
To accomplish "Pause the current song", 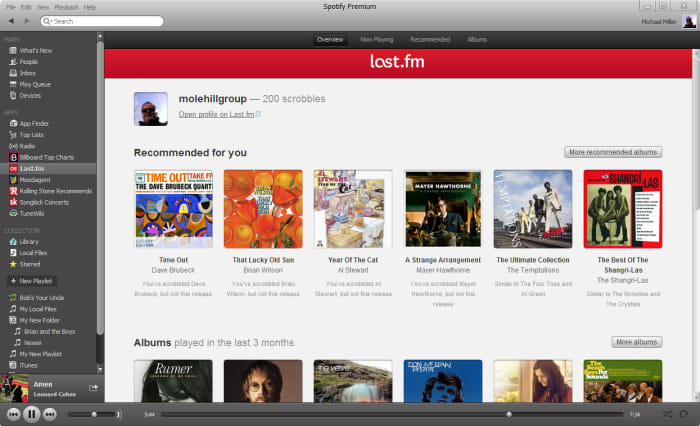I will coord(31,413).
